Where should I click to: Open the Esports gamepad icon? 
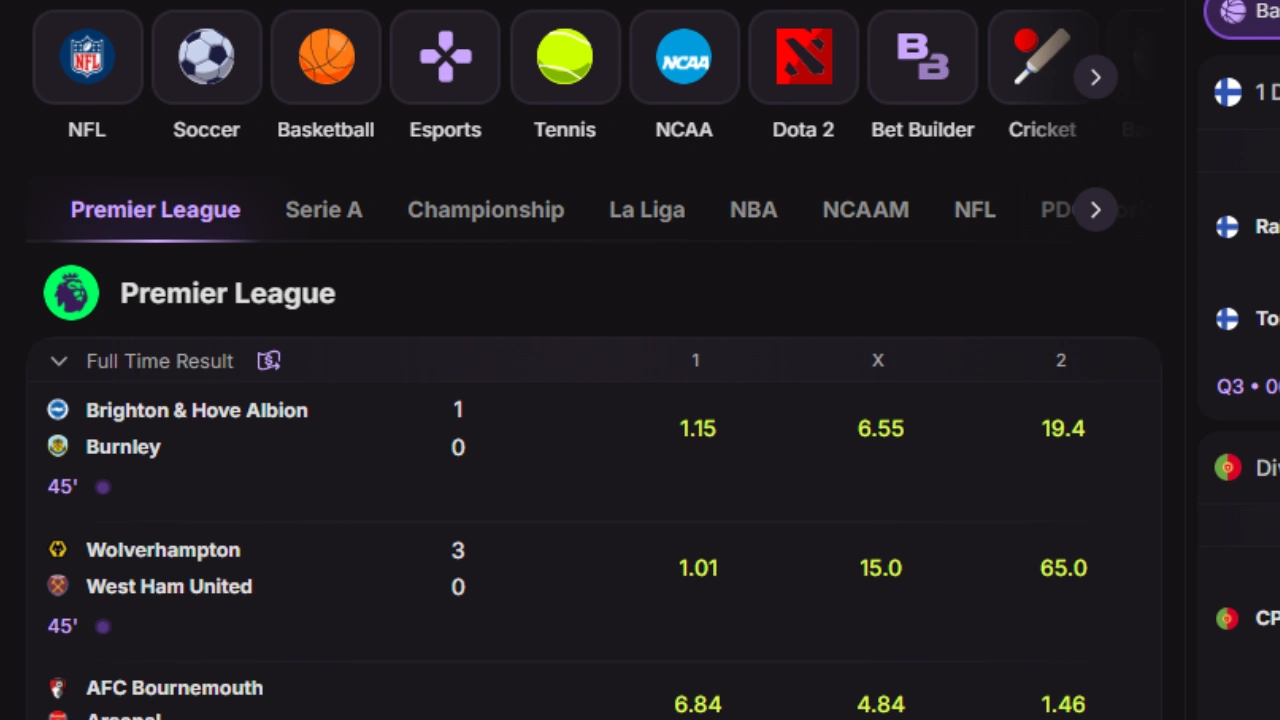point(445,57)
